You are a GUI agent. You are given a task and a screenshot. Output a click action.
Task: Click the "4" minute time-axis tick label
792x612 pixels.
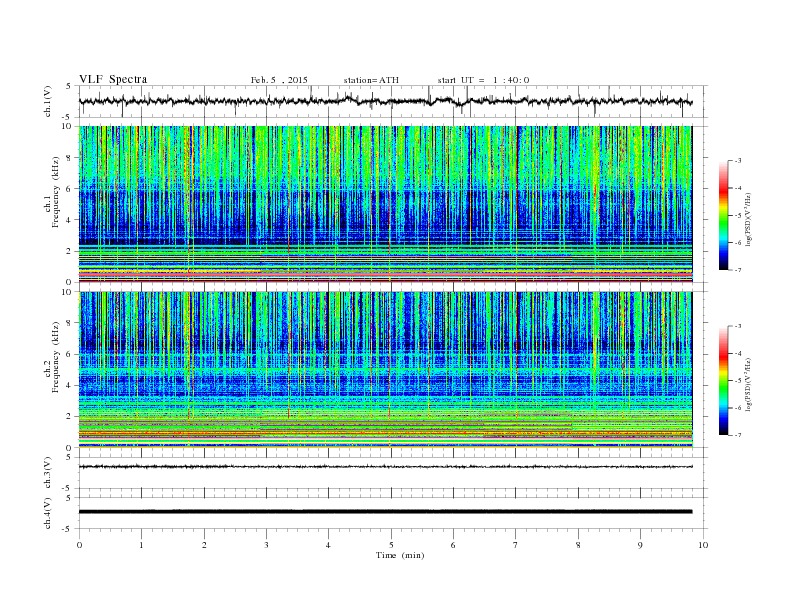tap(328, 545)
